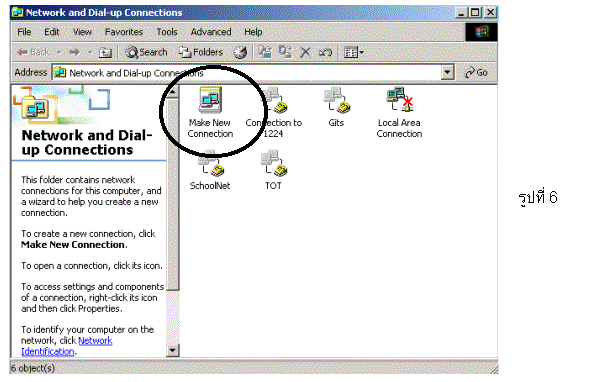Image resolution: width=608 pixels, height=382 pixels.
Task: Click the Back toolbar button
Action: (33, 52)
